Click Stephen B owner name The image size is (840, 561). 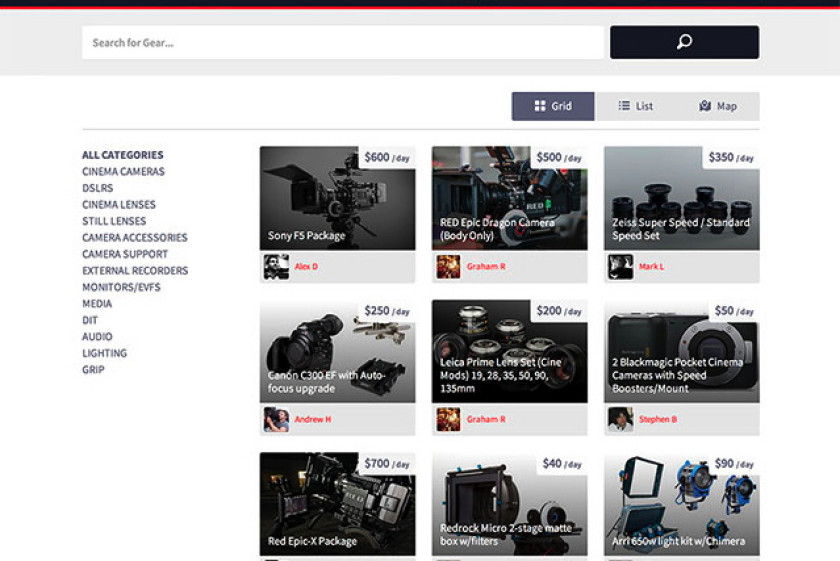(658, 419)
